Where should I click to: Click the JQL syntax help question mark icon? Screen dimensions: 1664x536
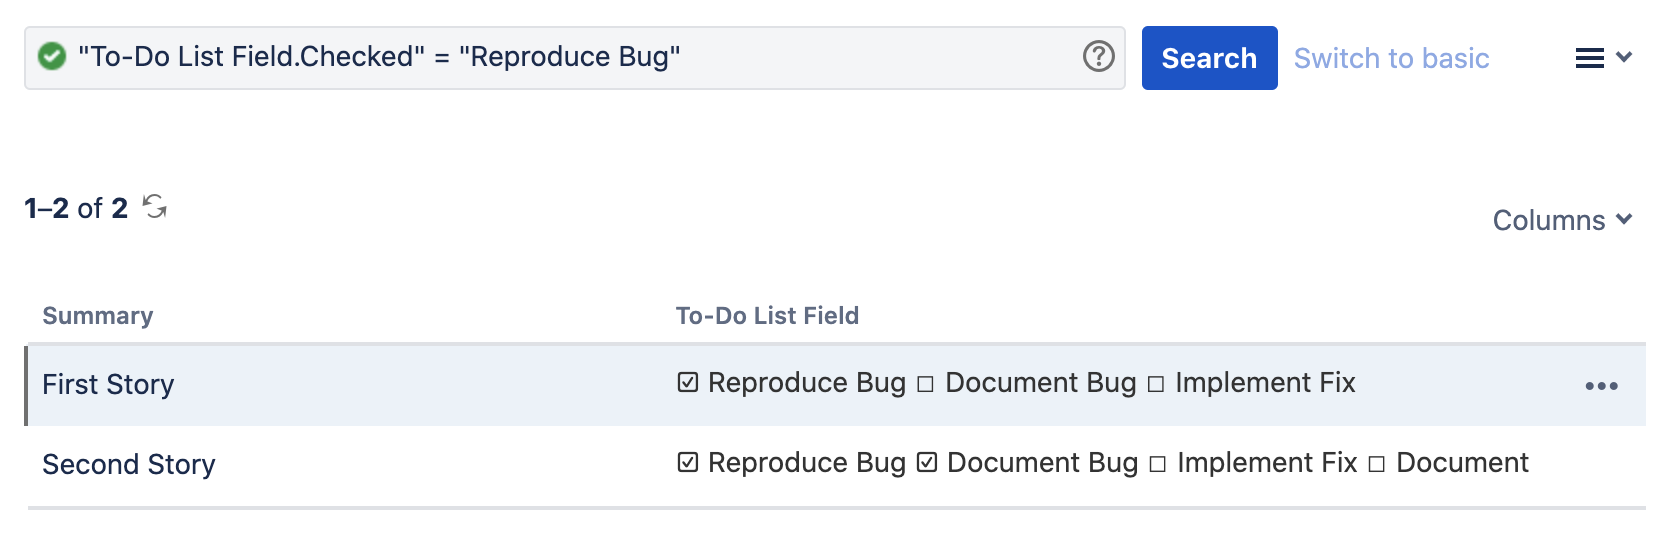(1098, 57)
